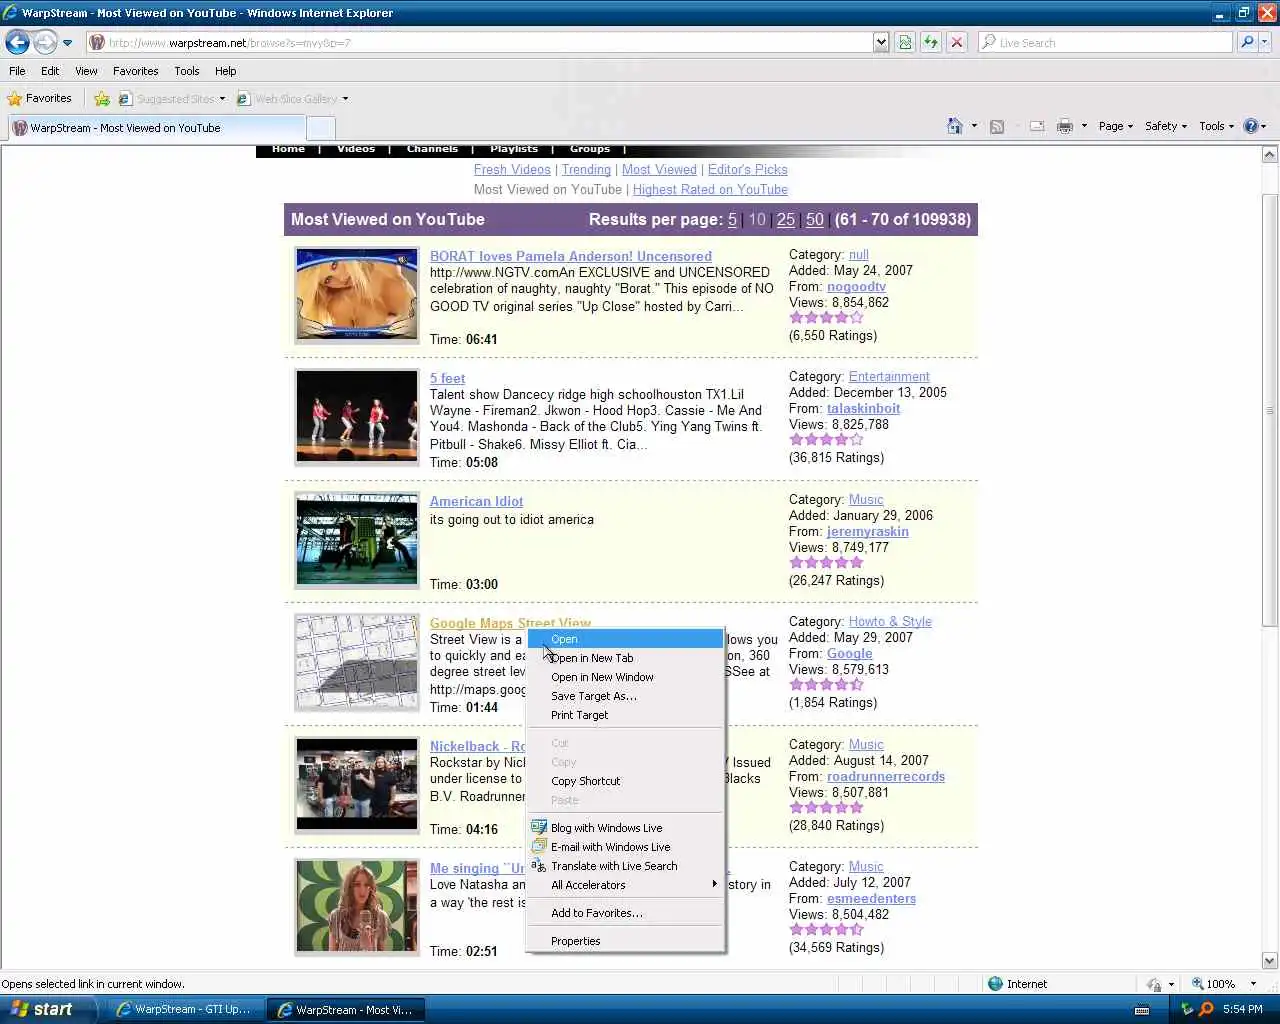Choose Translate with Live Search
Image resolution: width=1280 pixels, height=1024 pixels.
coord(625,866)
